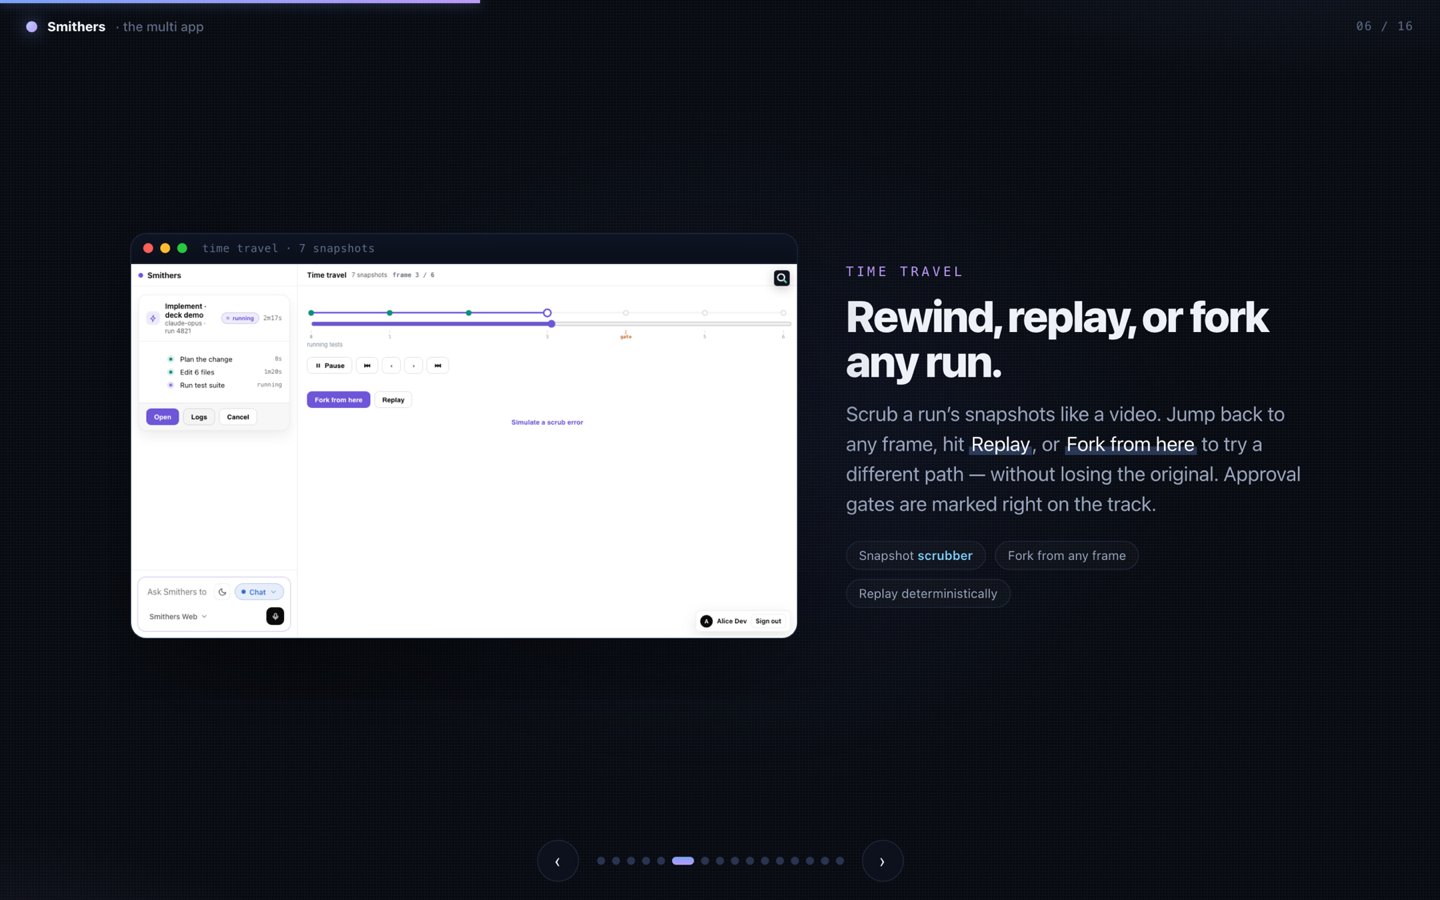Open the Chat mode dropdown
1440x900 pixels.
(259, 592)
